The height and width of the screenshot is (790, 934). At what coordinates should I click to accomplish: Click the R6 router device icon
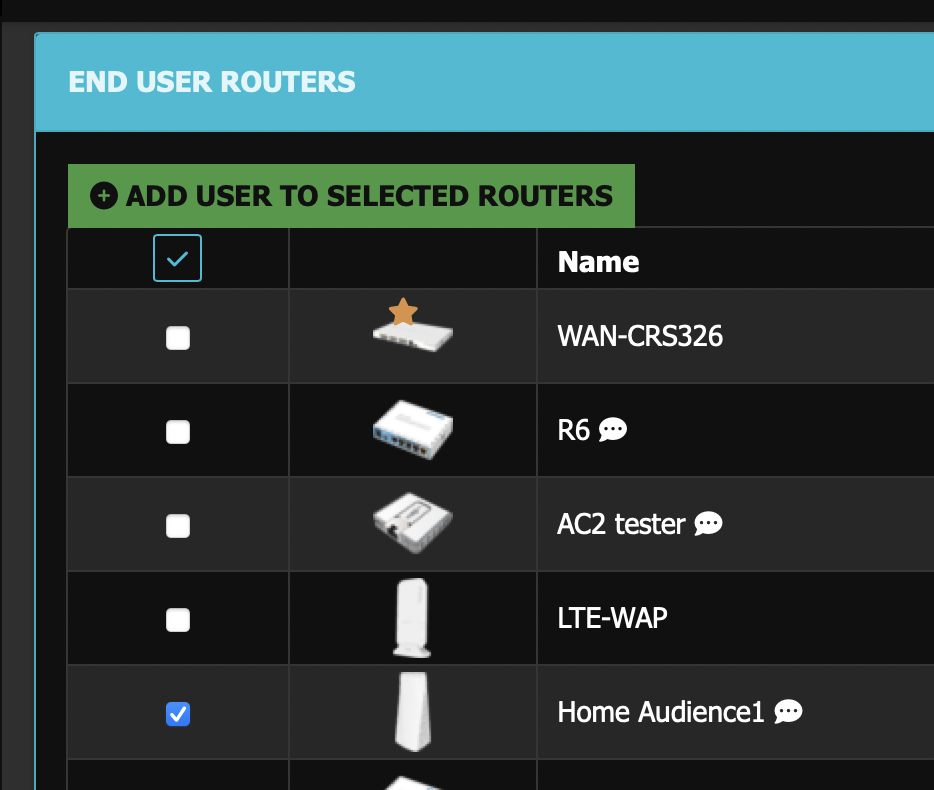[412, 430]
